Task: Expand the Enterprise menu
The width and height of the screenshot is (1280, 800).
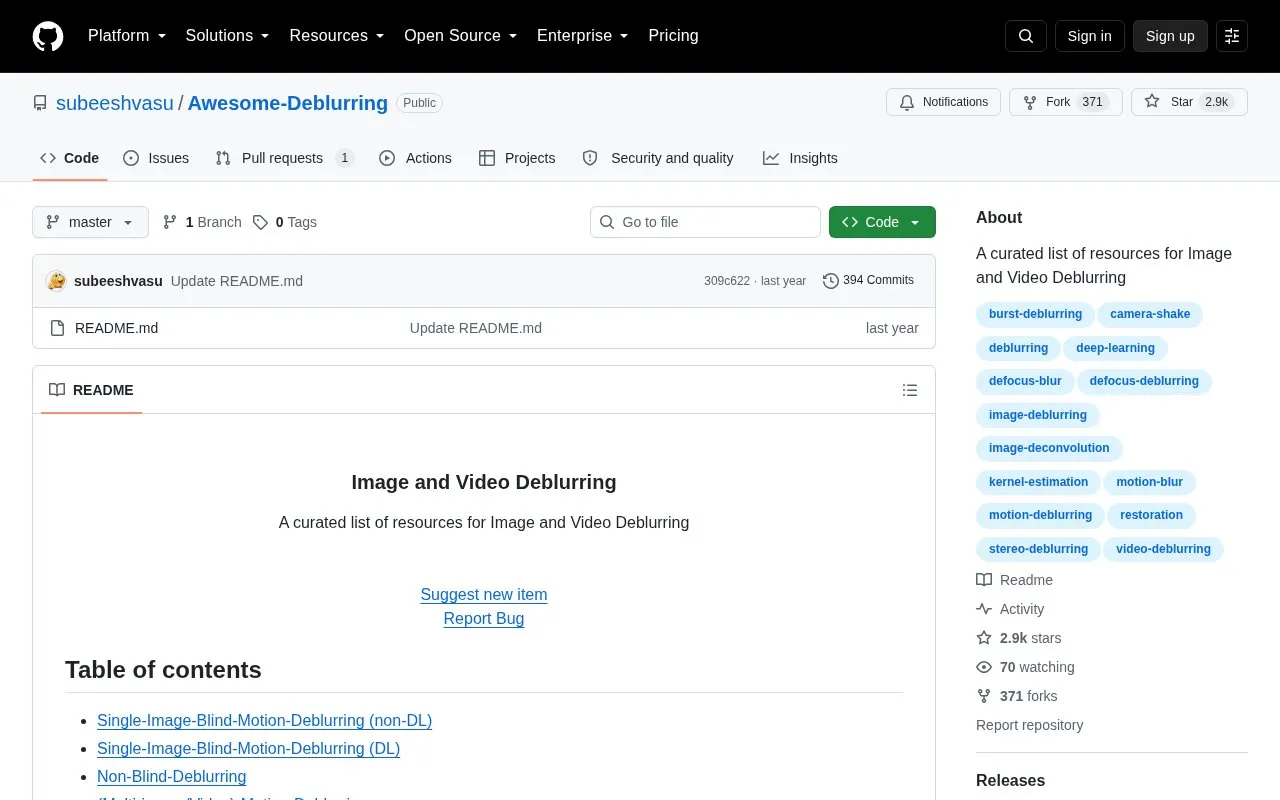Action: click(x=583, y=36)
